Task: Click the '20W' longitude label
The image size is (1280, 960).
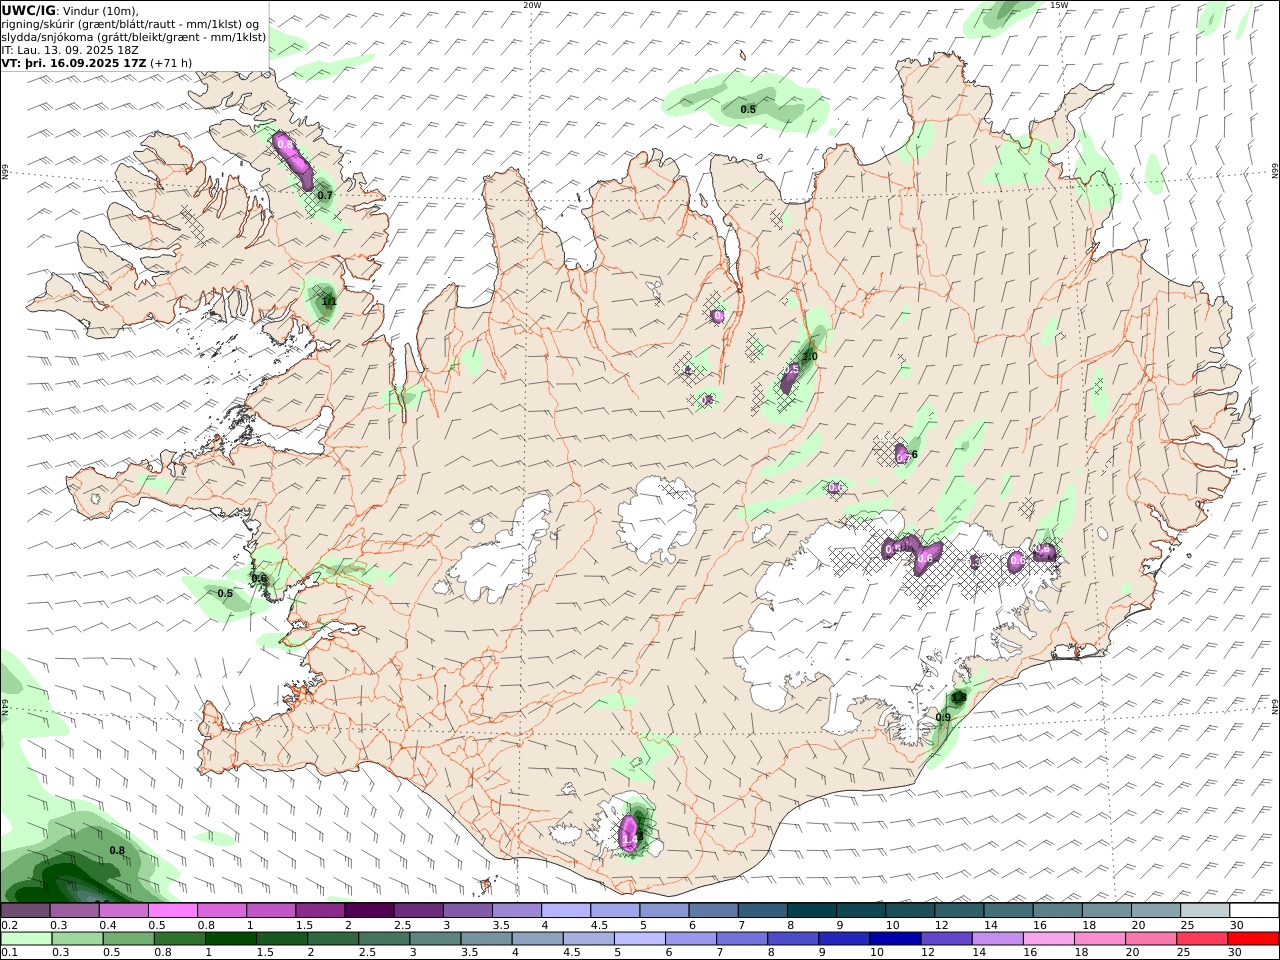Action: (x=532, y=5)
